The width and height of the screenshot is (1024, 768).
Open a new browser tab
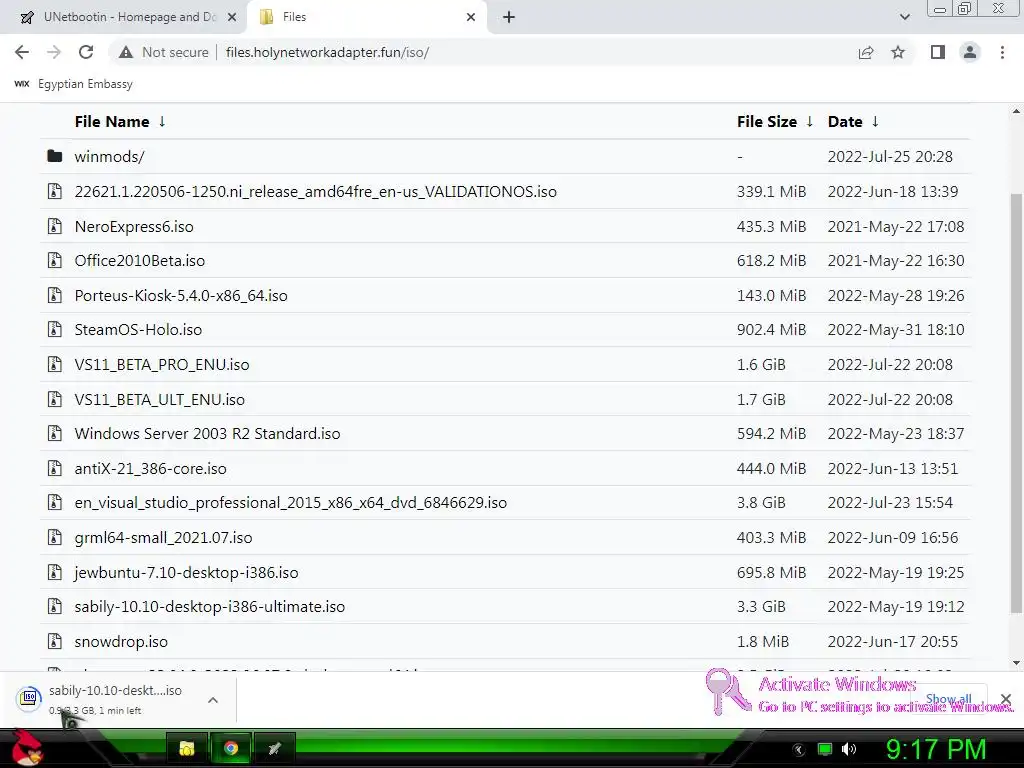(x=509, y=17)
